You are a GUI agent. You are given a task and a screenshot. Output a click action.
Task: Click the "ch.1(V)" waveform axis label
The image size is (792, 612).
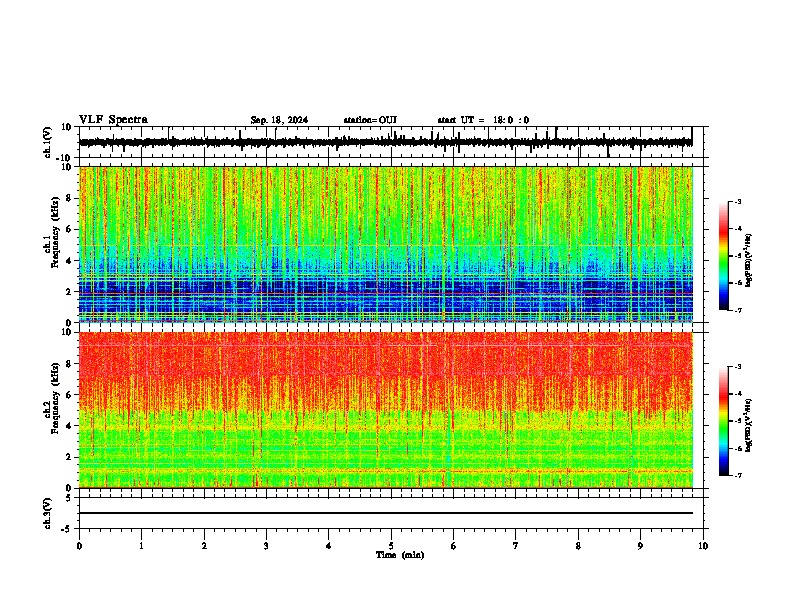tap(48, 142)
